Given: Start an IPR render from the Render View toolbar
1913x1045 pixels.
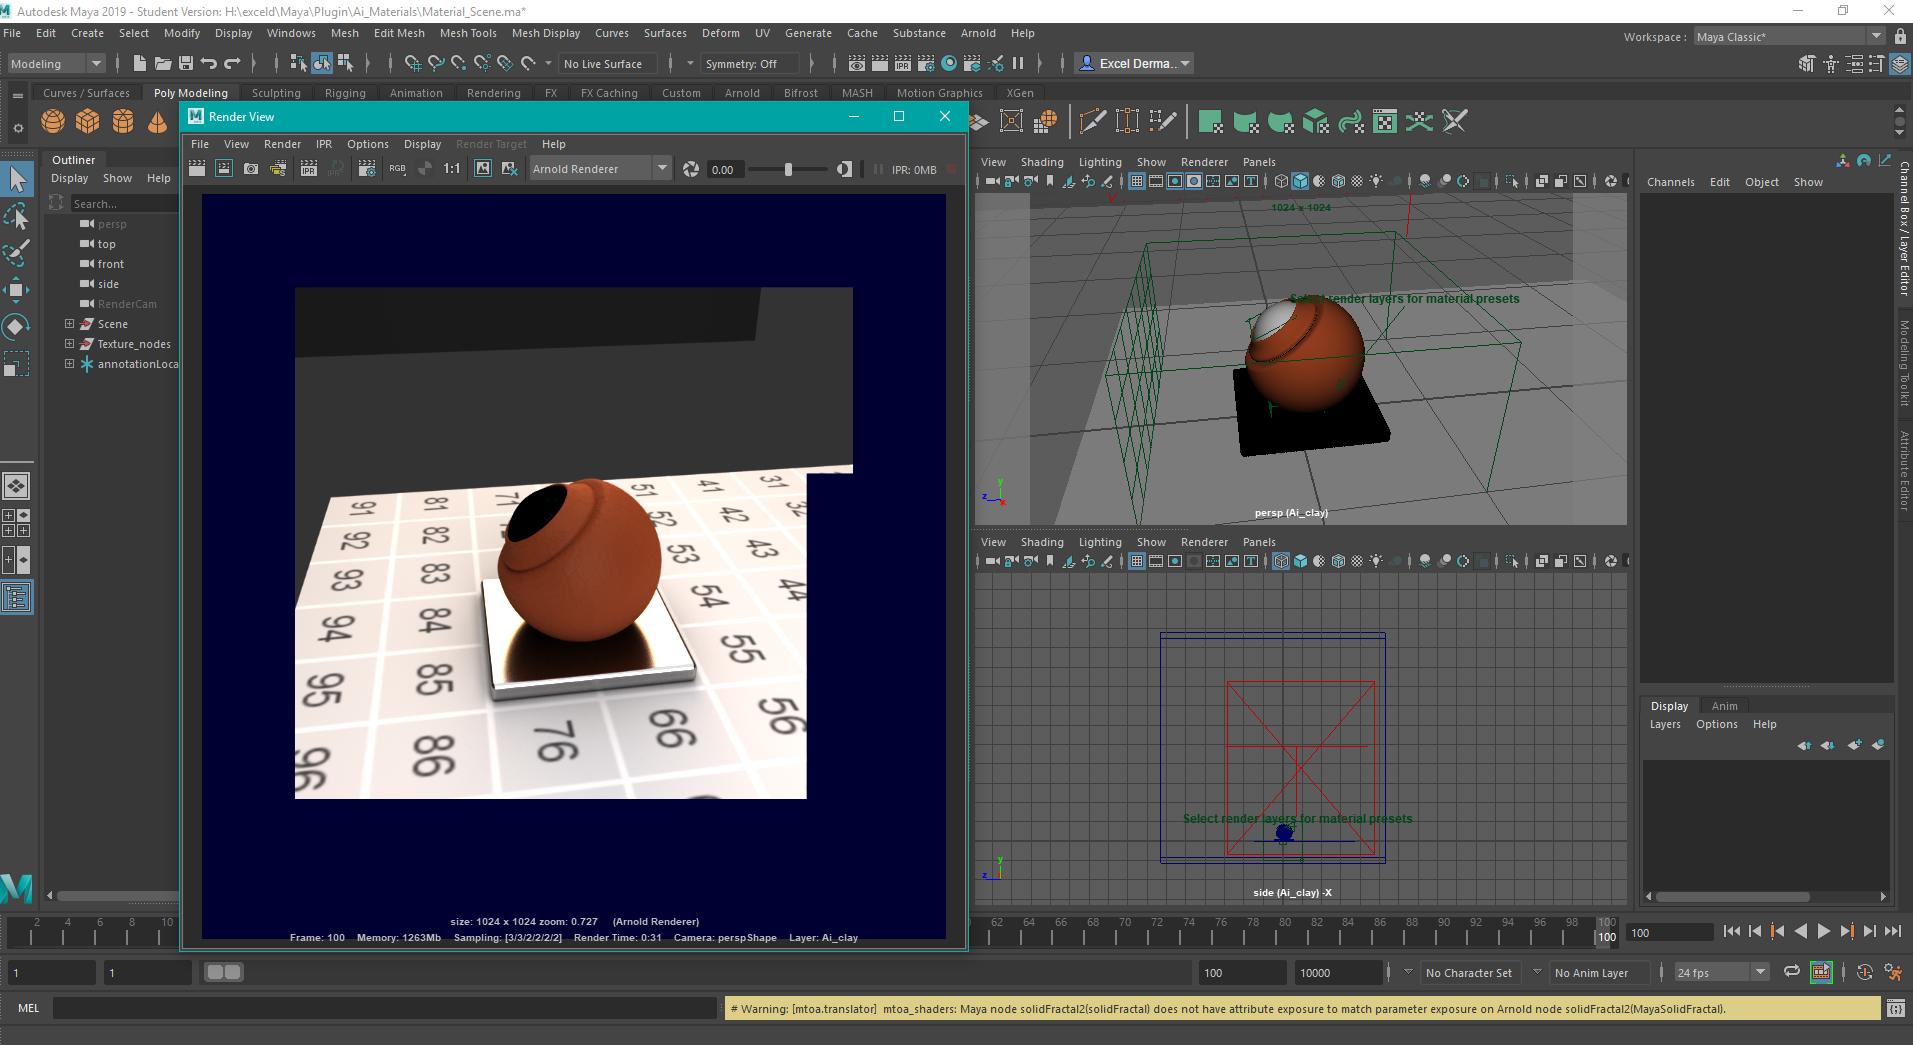Looking at the screenshot, I should click(x=309, y=169).
